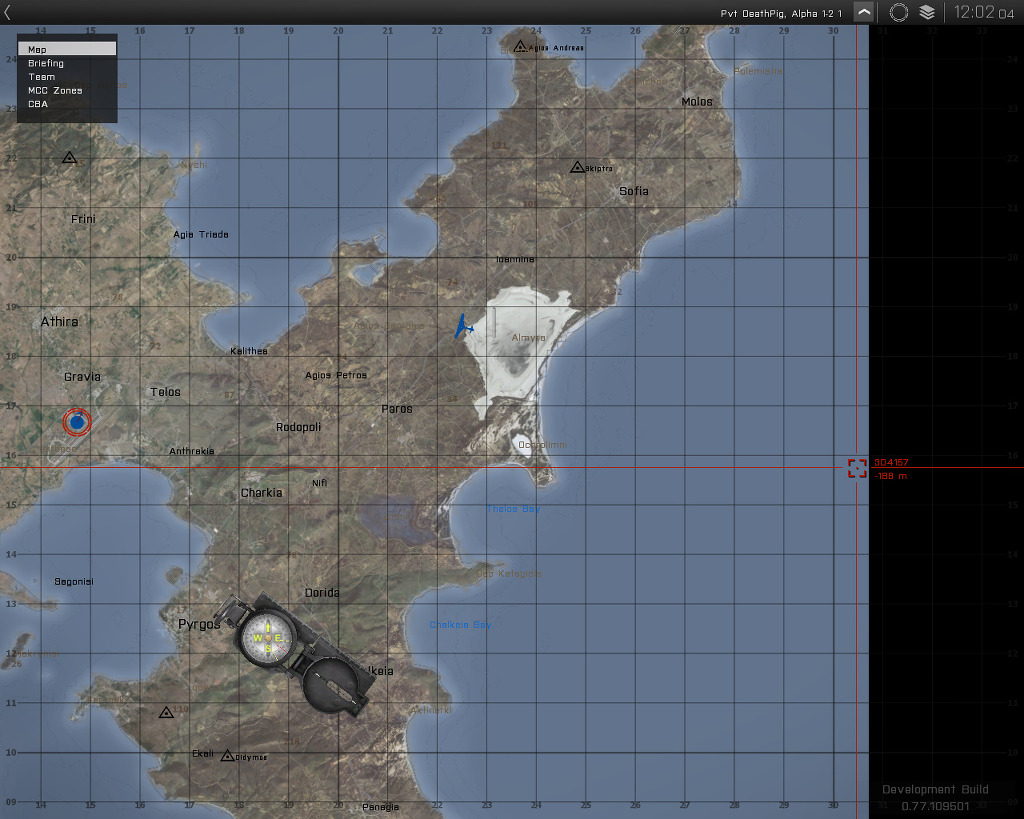
Task: Click the Pyrgos town label
Action: [x=199, y=624]
